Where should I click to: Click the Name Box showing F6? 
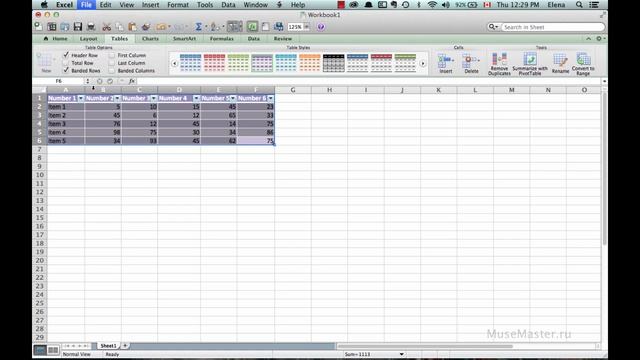click(x=58, y=81)
